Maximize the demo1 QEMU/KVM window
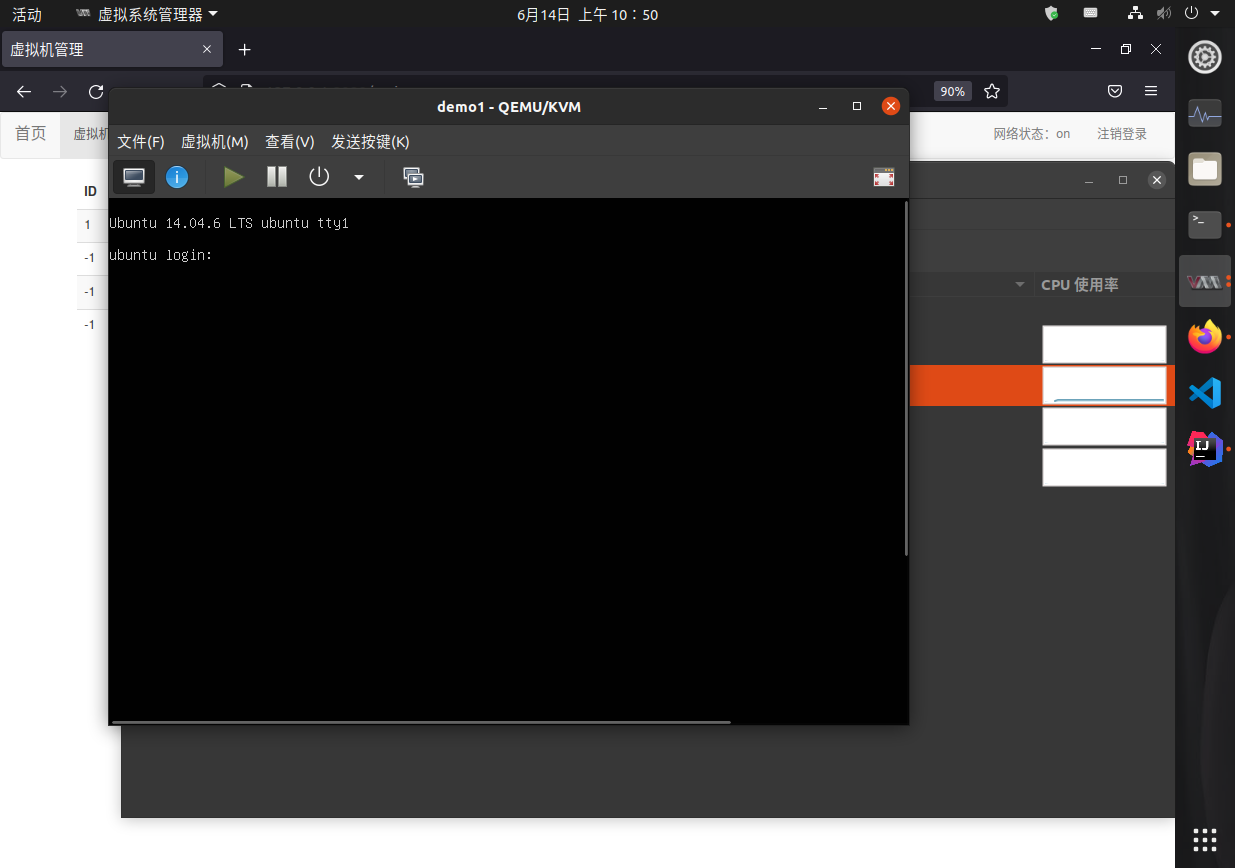This screenshot has height=868, width=1235. tap(856, 107)
